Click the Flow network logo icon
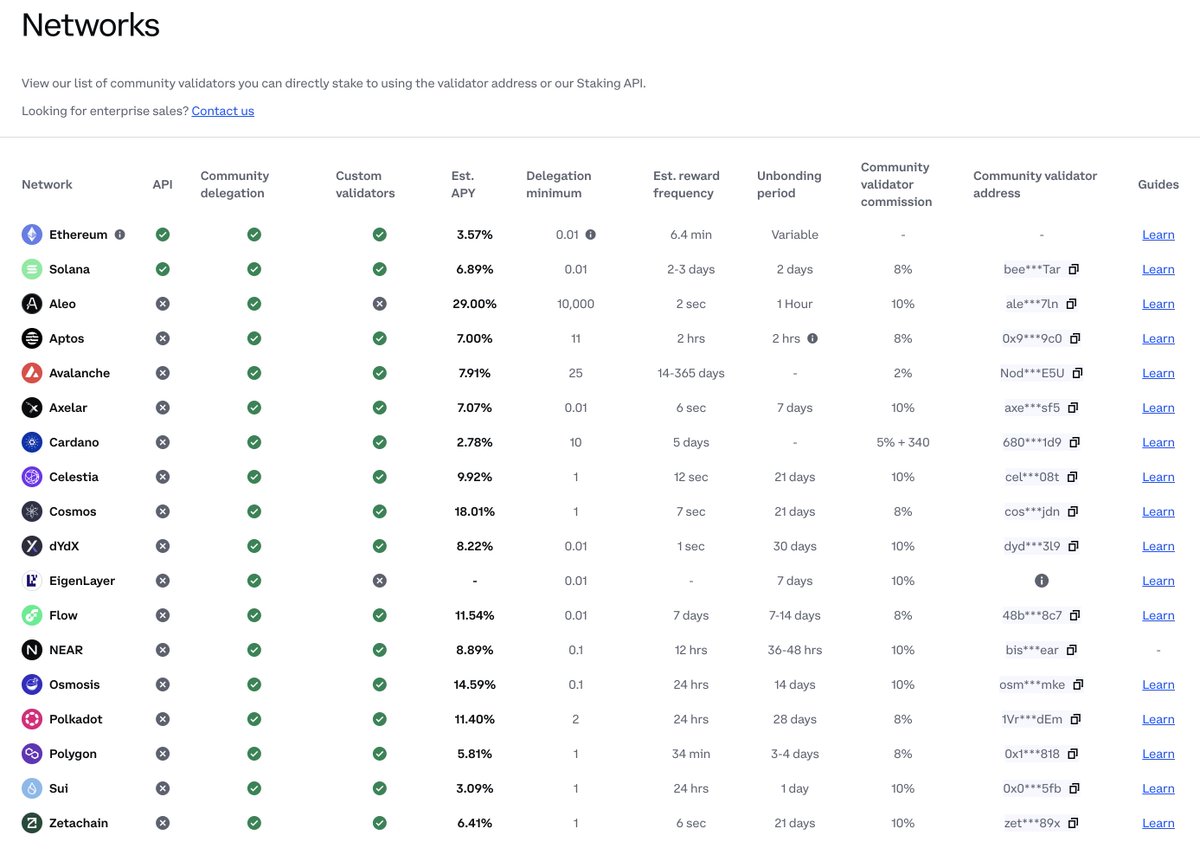Image resolution: width=1200 pixels, height=861 pixels. (x=32, y=616)
